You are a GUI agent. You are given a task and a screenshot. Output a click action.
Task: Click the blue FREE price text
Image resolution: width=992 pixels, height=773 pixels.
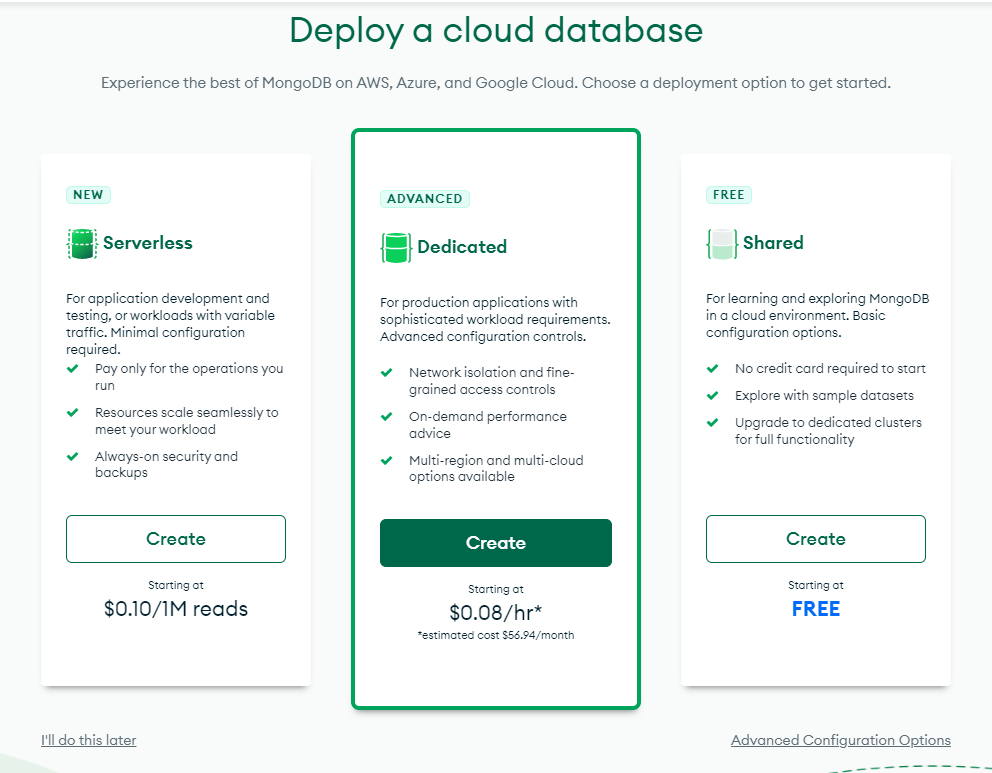click(x=815, y=609)
